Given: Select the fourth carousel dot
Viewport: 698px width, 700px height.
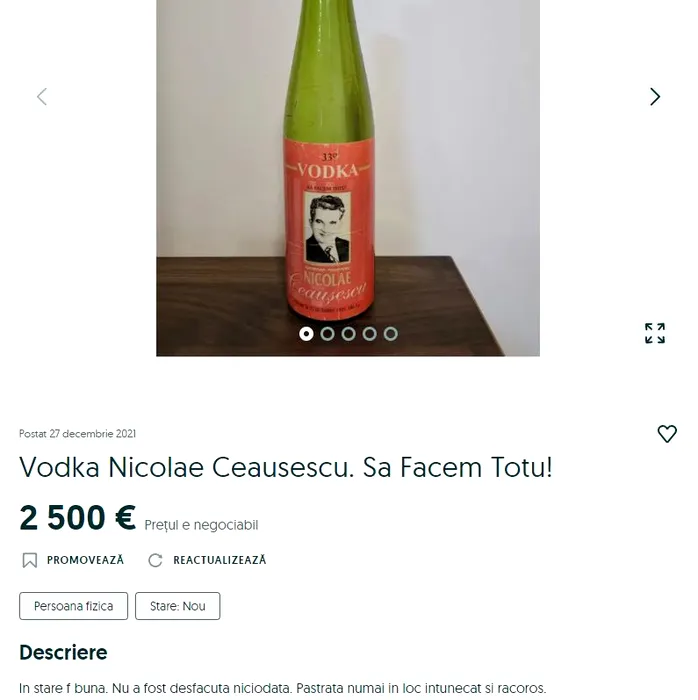Looking at the screenshot, I should pyautogui.click(x=369, y=334).
